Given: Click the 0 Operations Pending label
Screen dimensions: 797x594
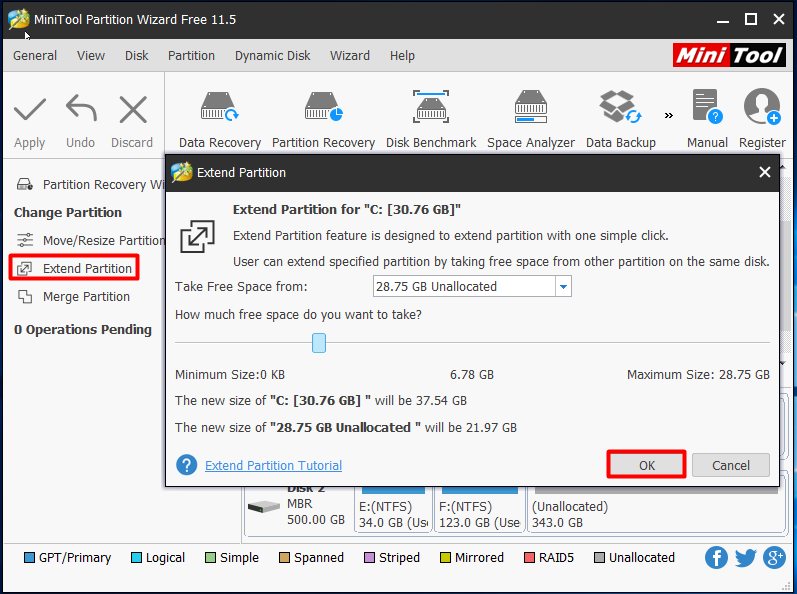Looking at the screenshot, I should (83, 330).
